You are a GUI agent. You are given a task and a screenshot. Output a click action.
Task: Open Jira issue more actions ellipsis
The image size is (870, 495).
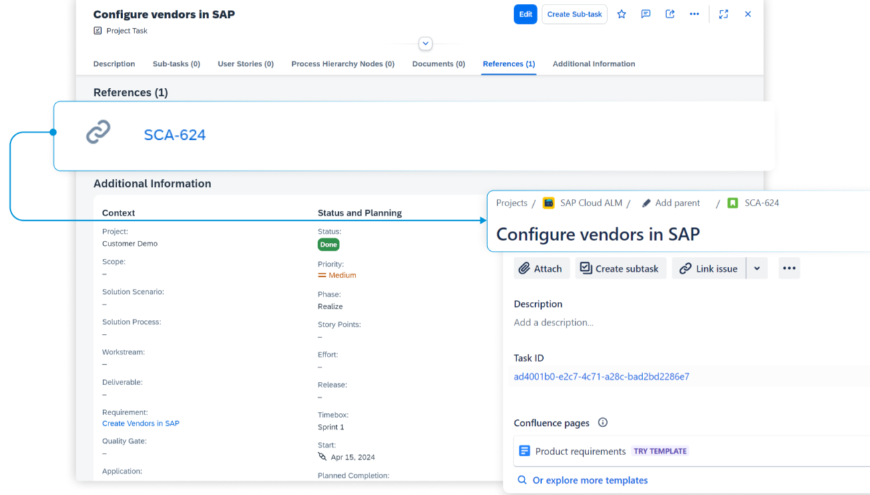point(789,268)
